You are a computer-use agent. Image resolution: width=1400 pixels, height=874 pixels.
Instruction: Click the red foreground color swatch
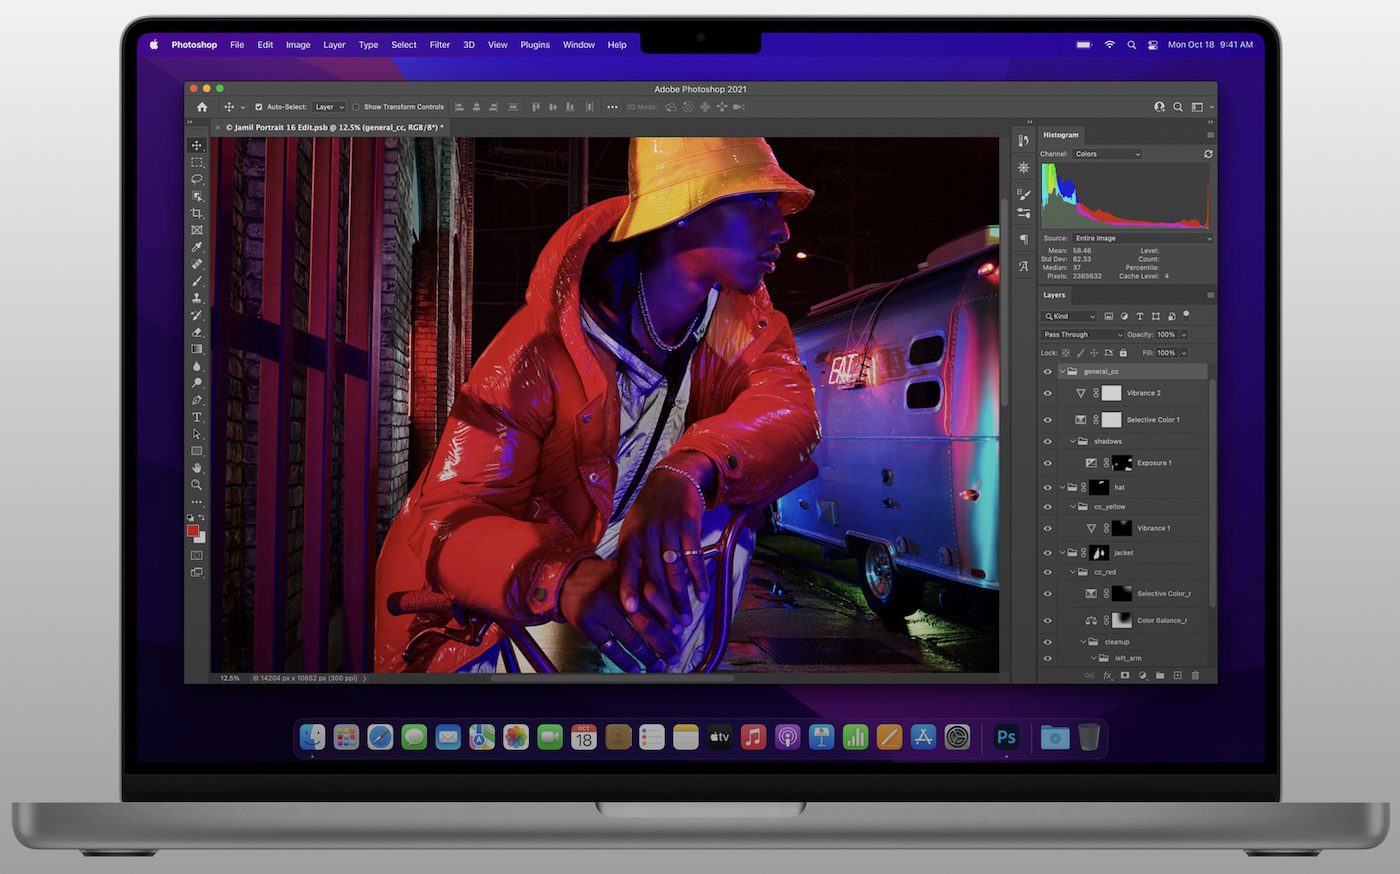(193, 530)
